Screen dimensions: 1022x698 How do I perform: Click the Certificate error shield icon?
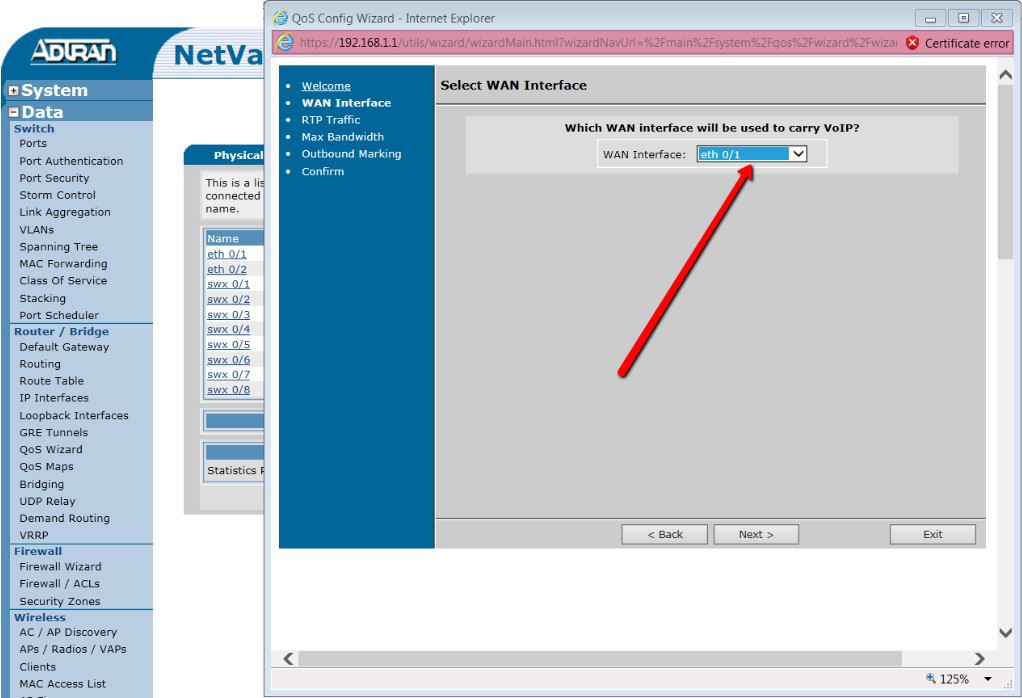[x=912, y=43]
